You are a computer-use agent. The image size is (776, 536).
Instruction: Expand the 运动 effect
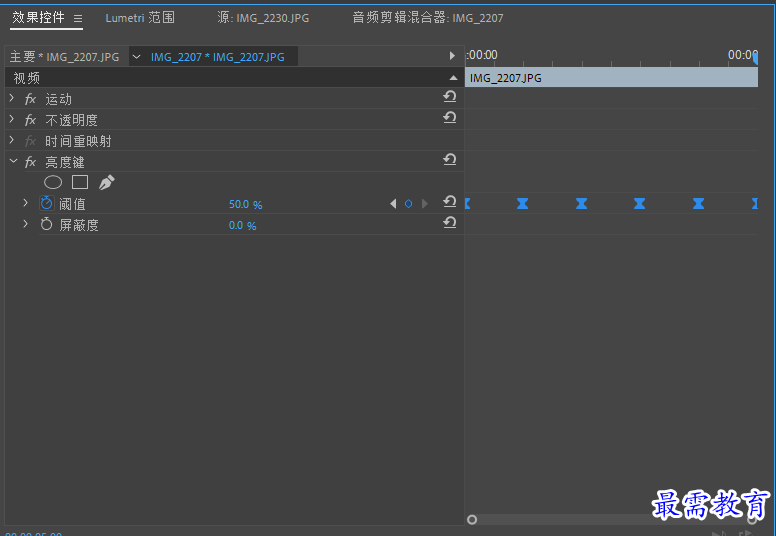(12, 98)
